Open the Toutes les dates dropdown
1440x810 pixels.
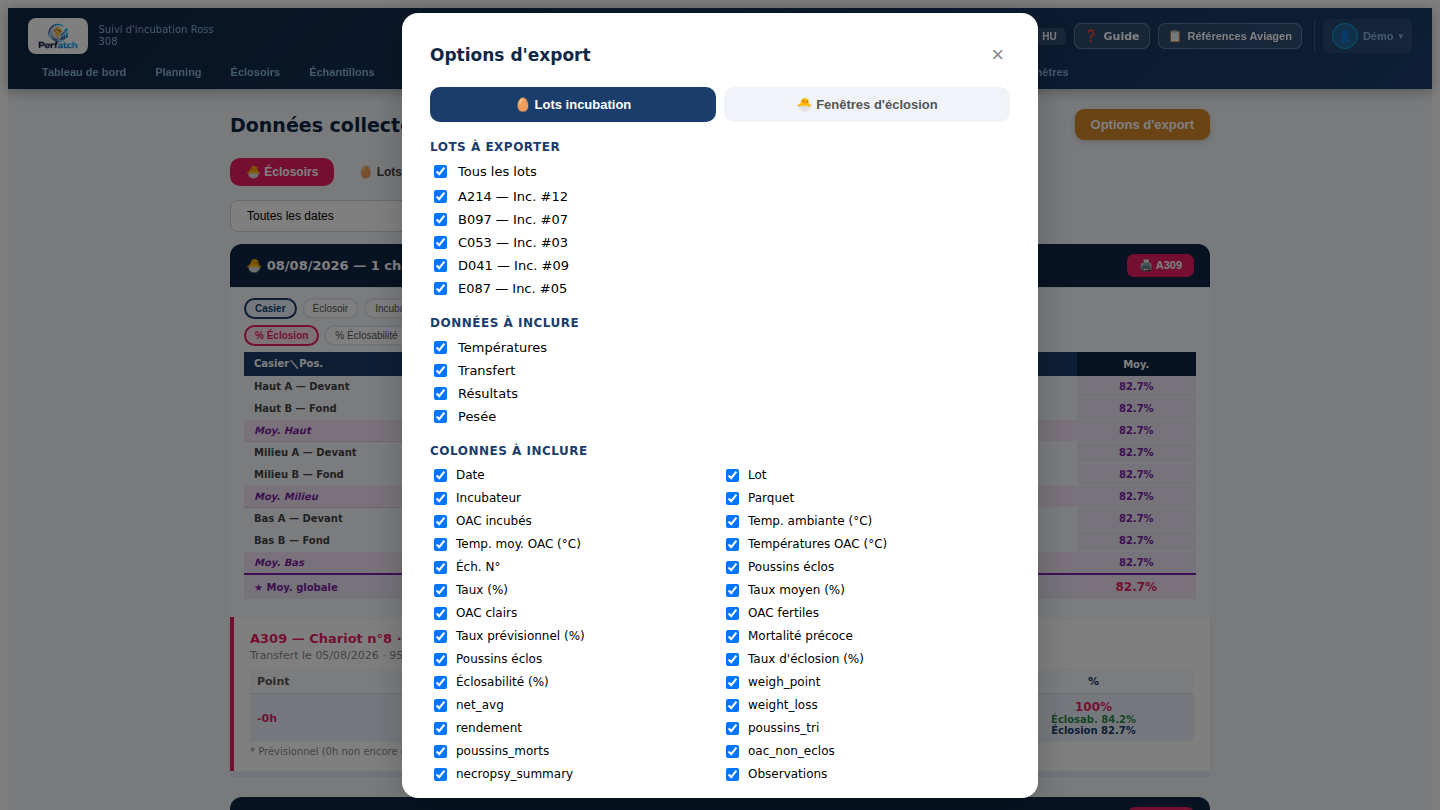pyautogui.click(x=316, y=216)
